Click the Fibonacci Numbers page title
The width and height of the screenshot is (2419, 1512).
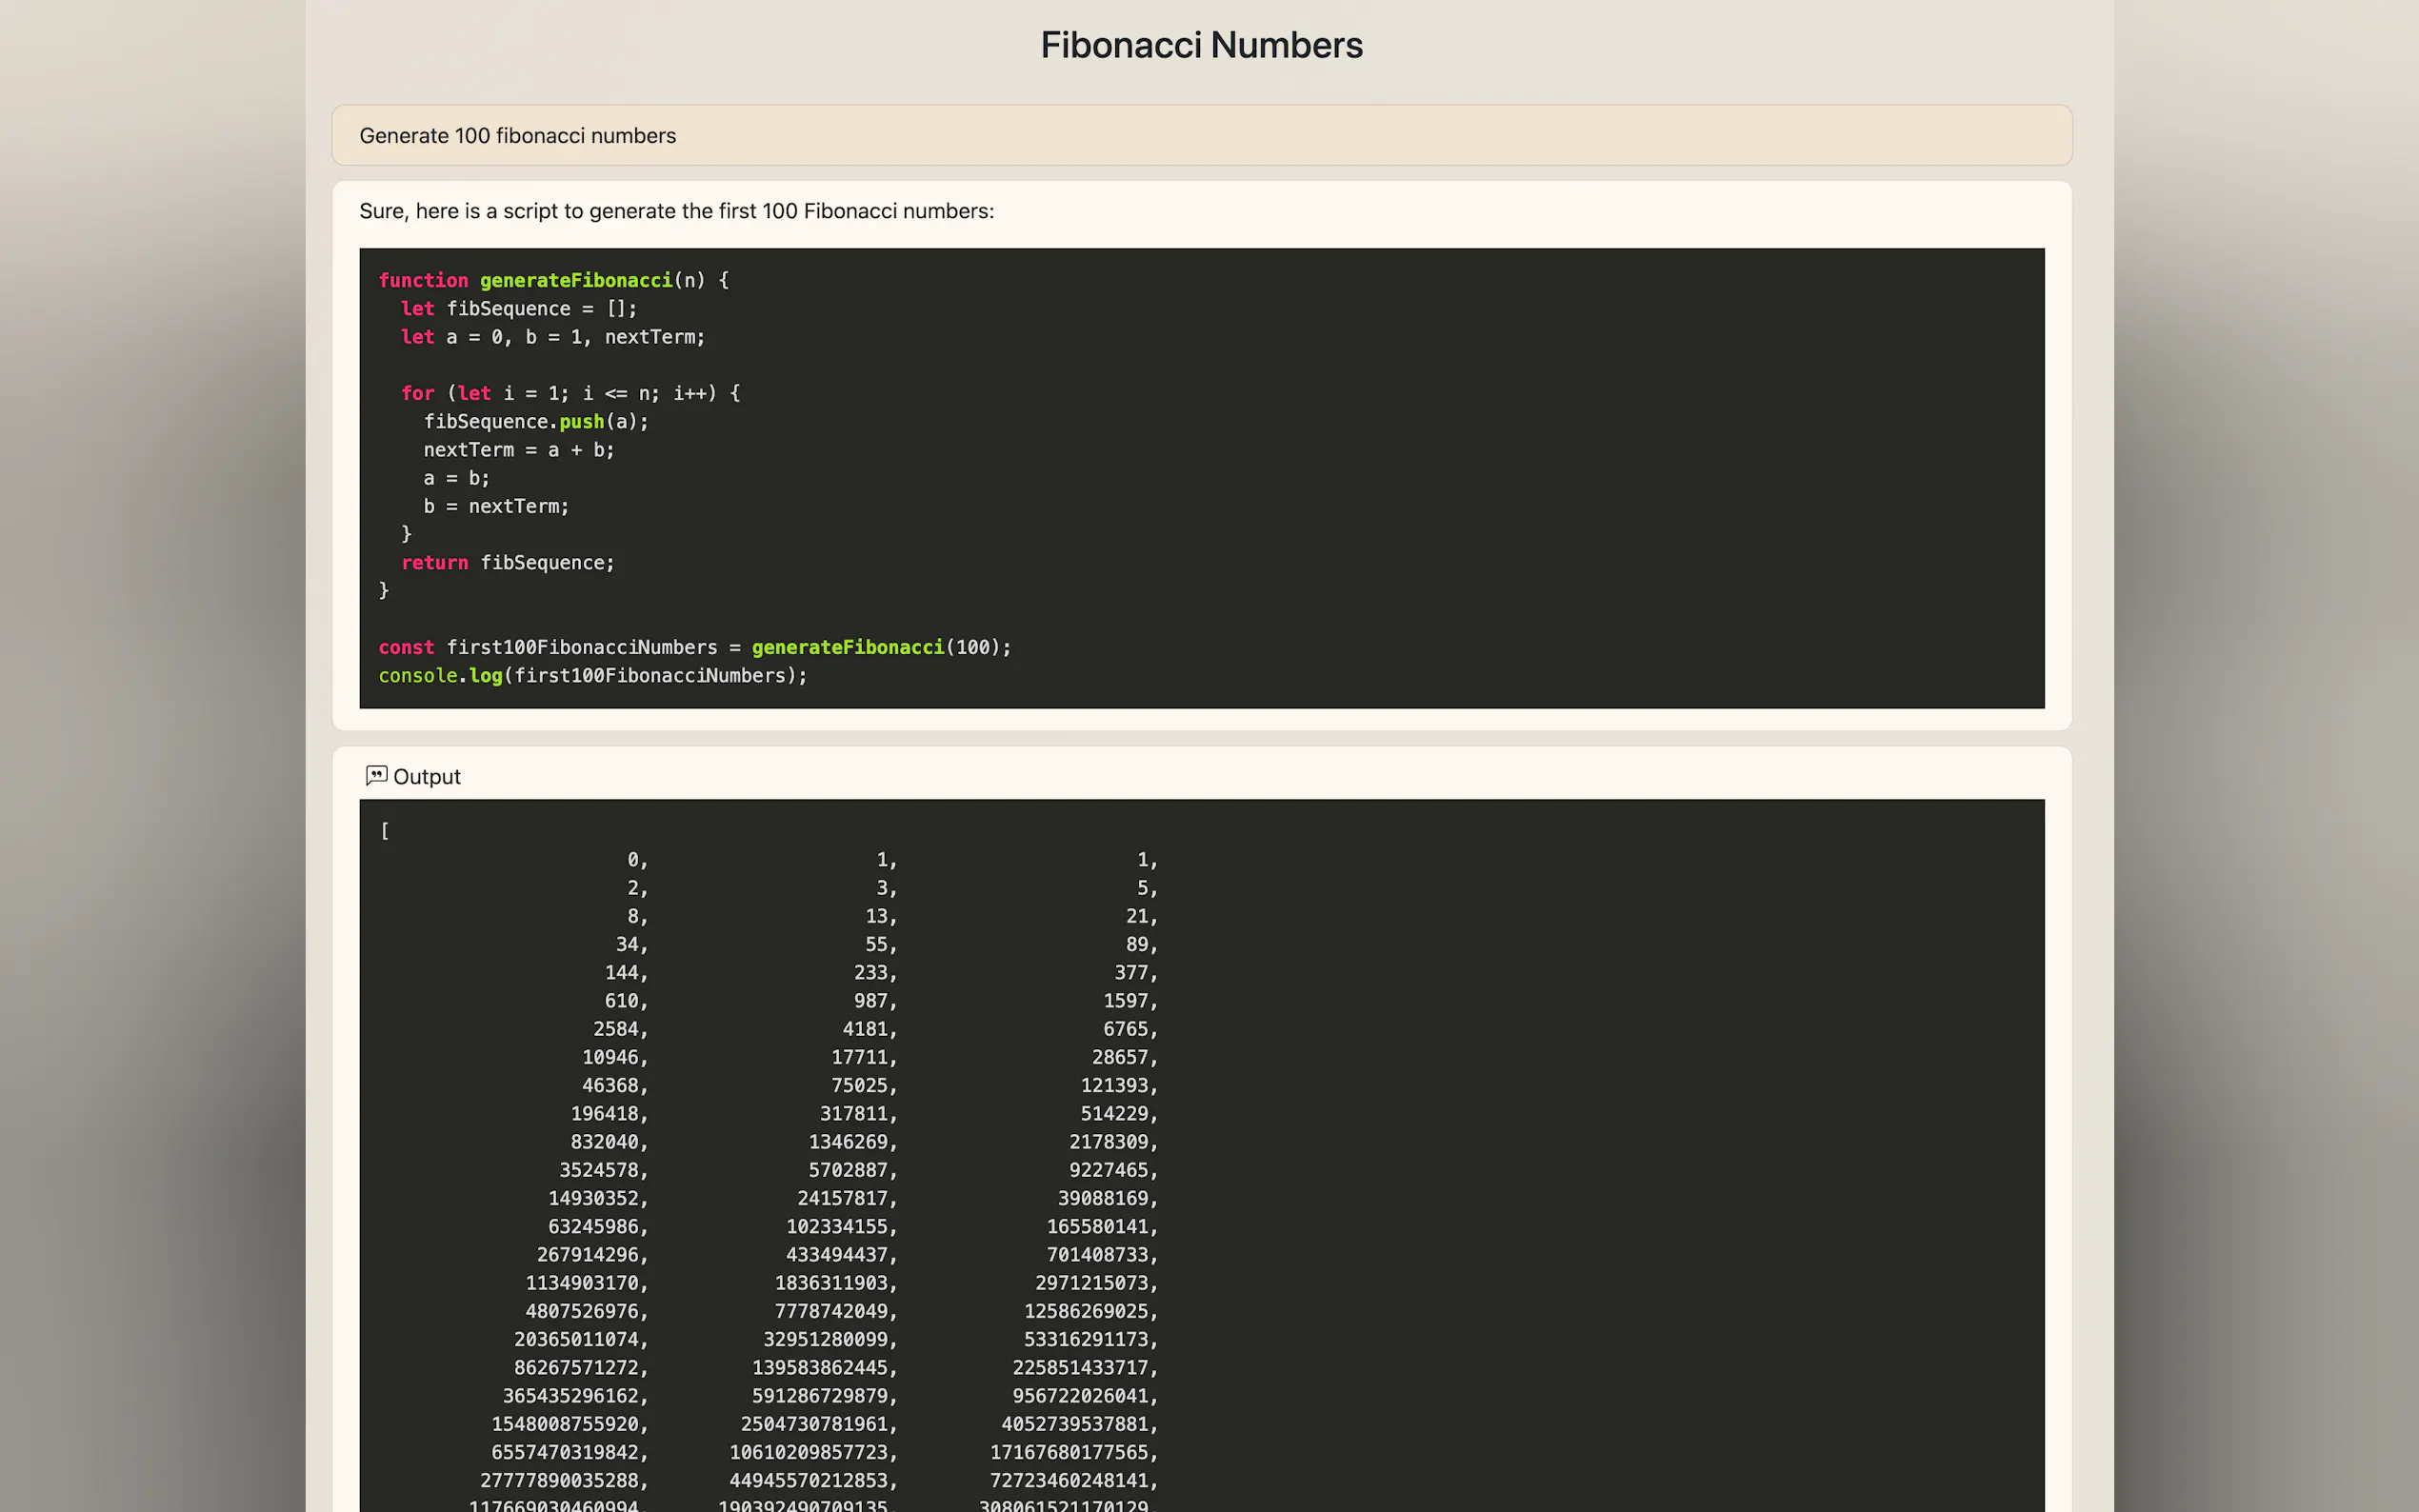click(x=1201, y=45)
